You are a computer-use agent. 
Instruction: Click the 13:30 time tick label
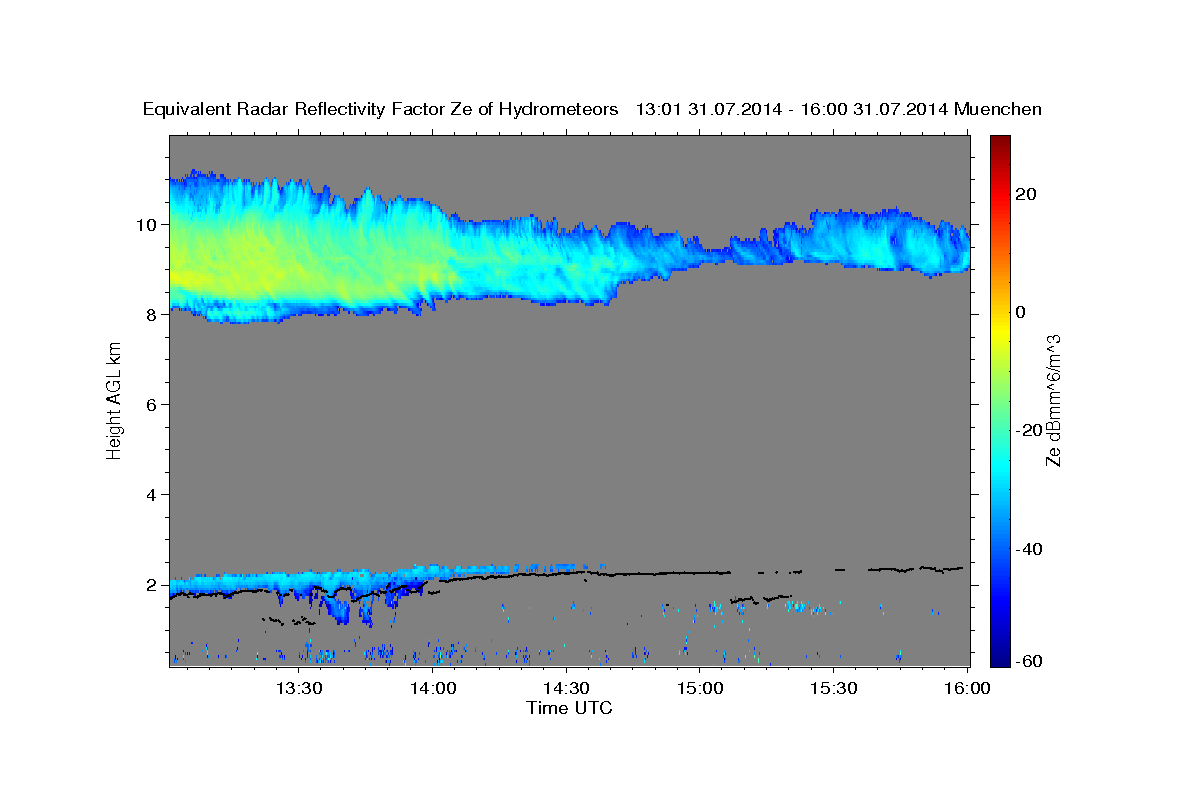(x=299, y=688)
